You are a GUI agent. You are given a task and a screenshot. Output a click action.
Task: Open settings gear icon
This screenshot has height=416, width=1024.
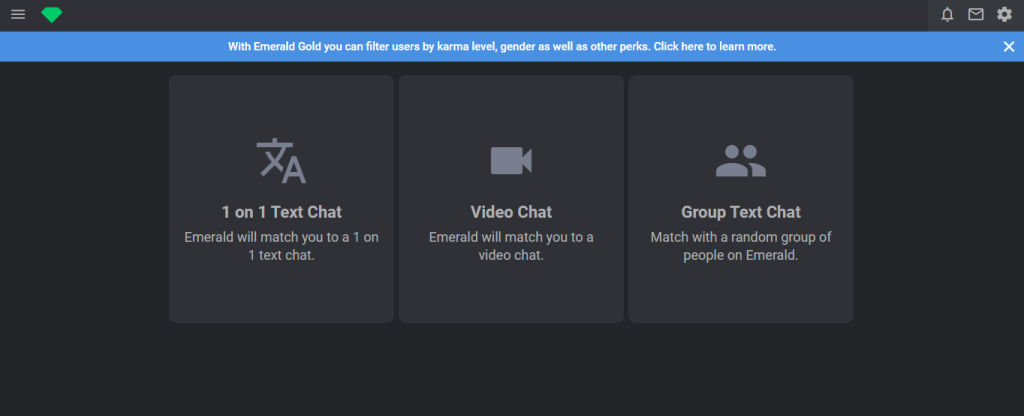1004,14
